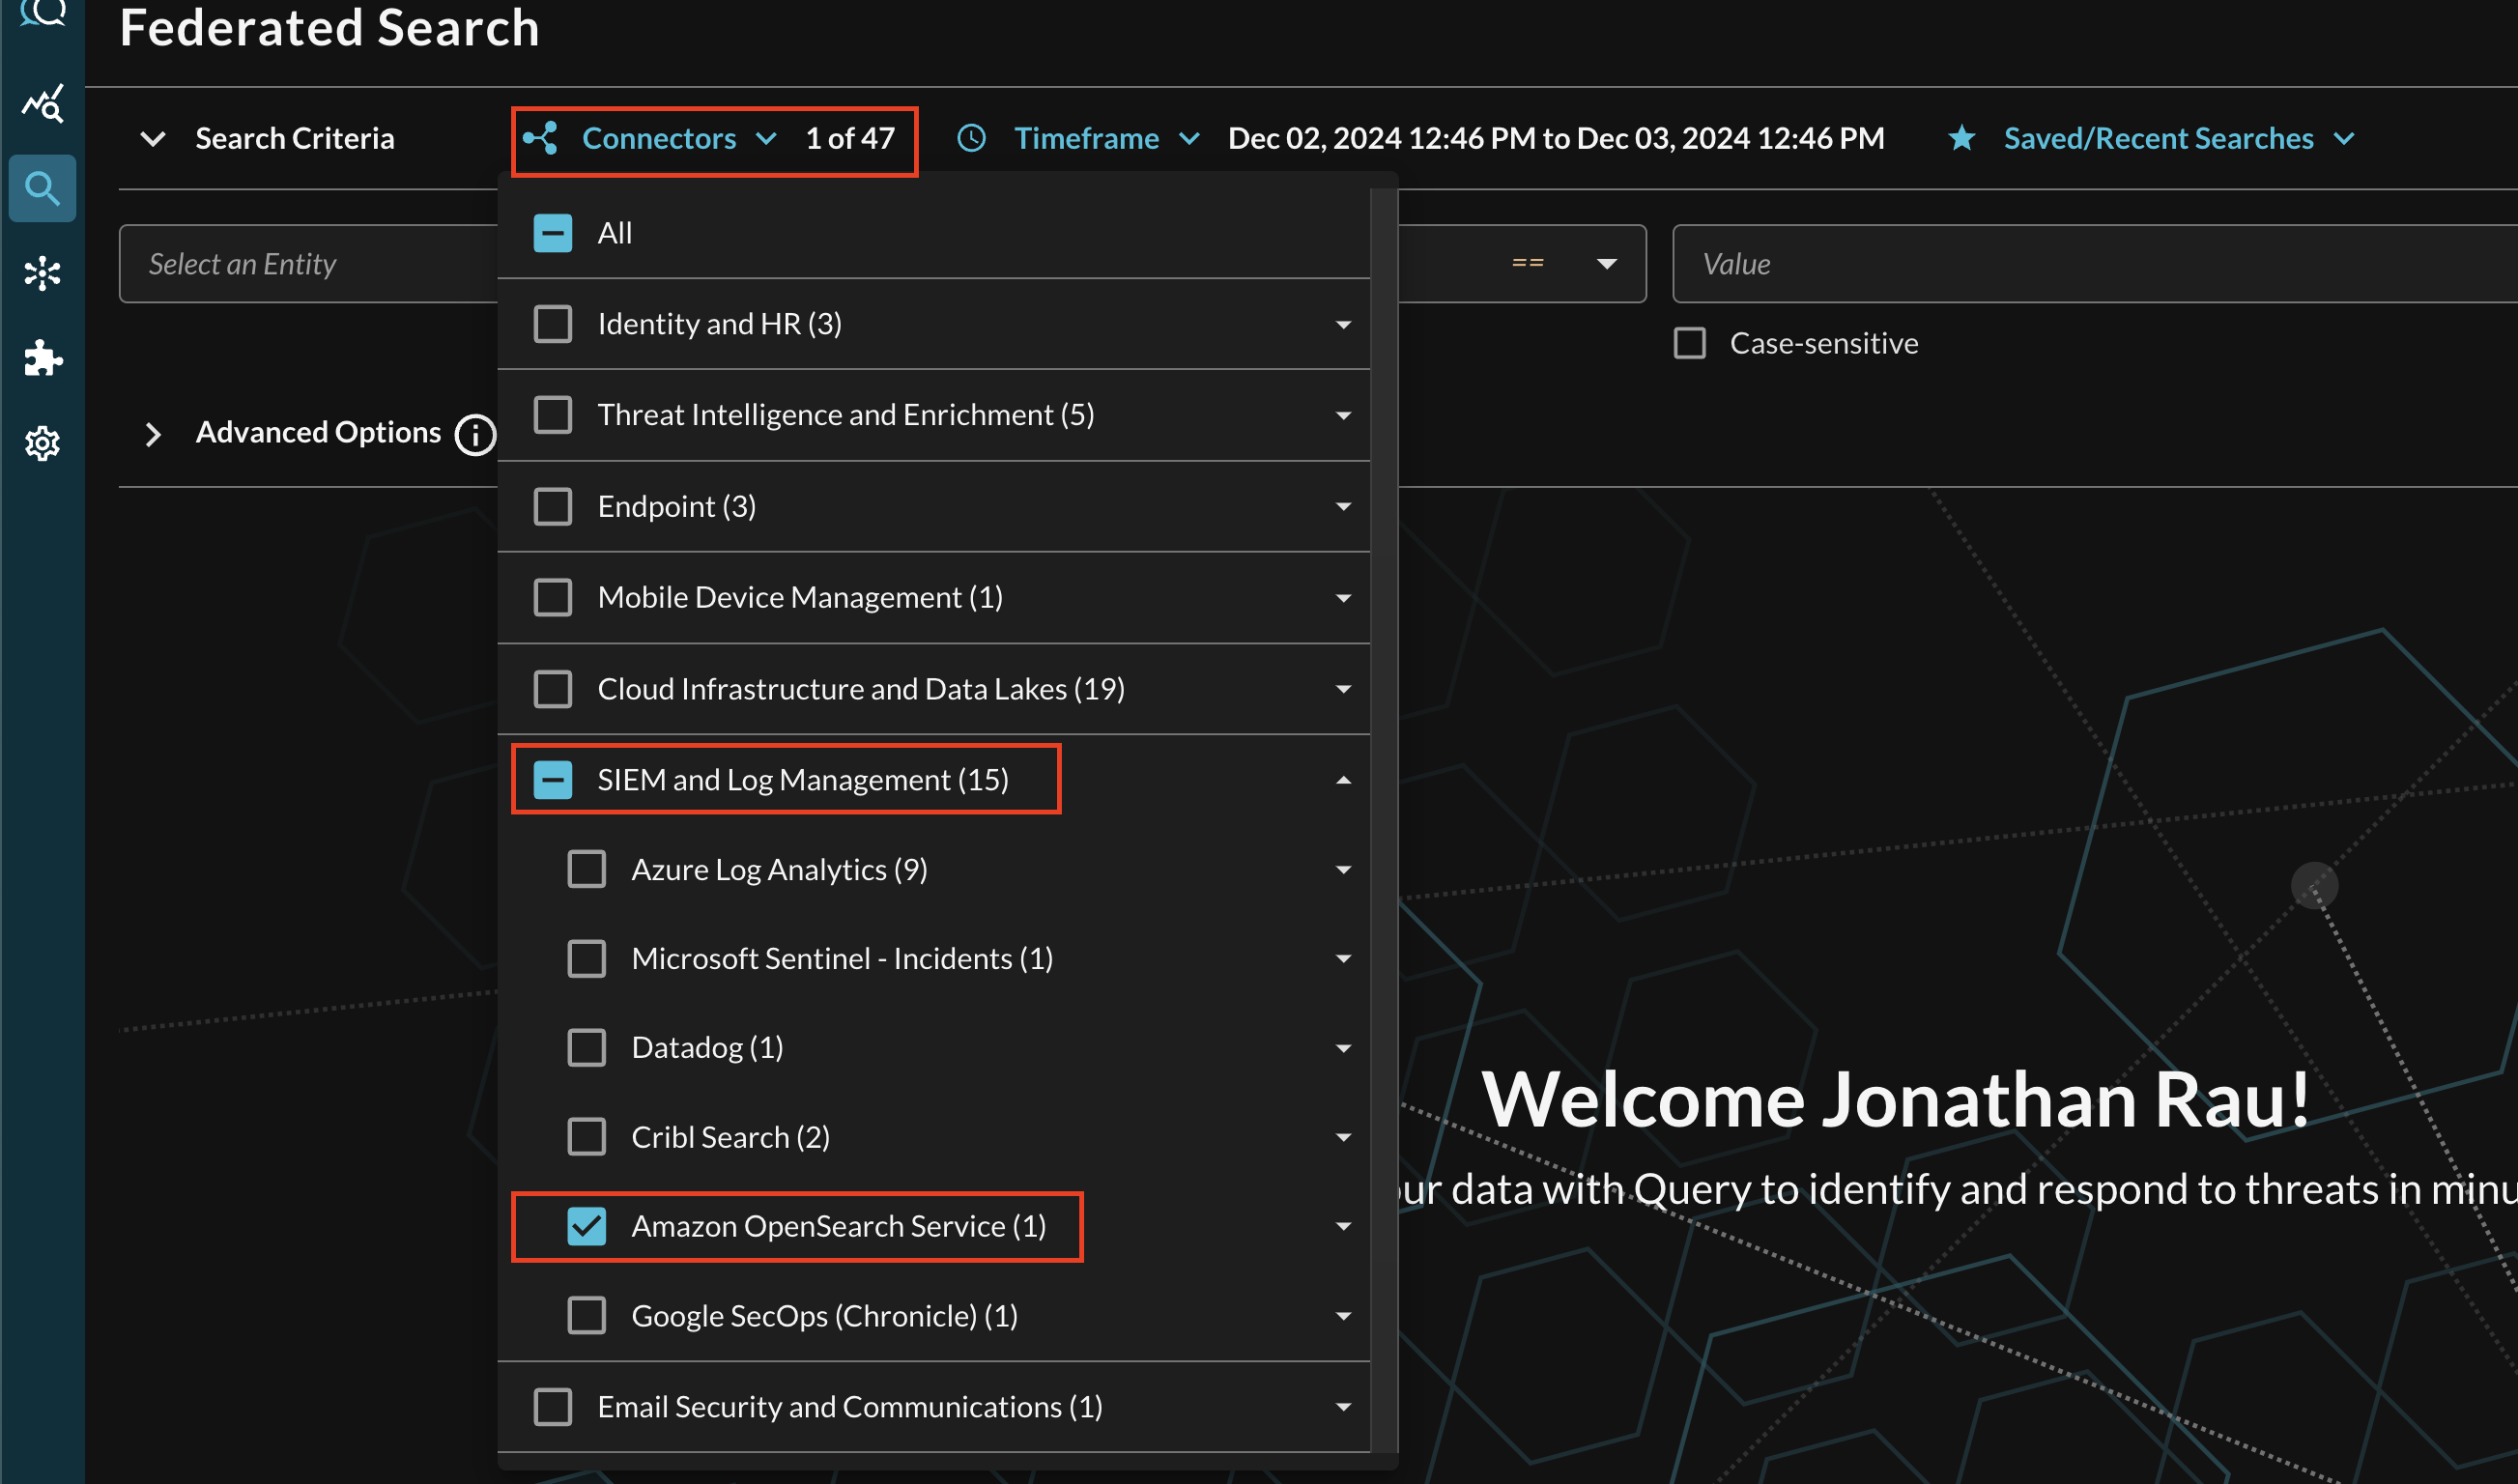The width and height of the screenshot is (2518, 1484).
Task: Check the Identity and HR checkbox
Action: (x=553, y=324)
